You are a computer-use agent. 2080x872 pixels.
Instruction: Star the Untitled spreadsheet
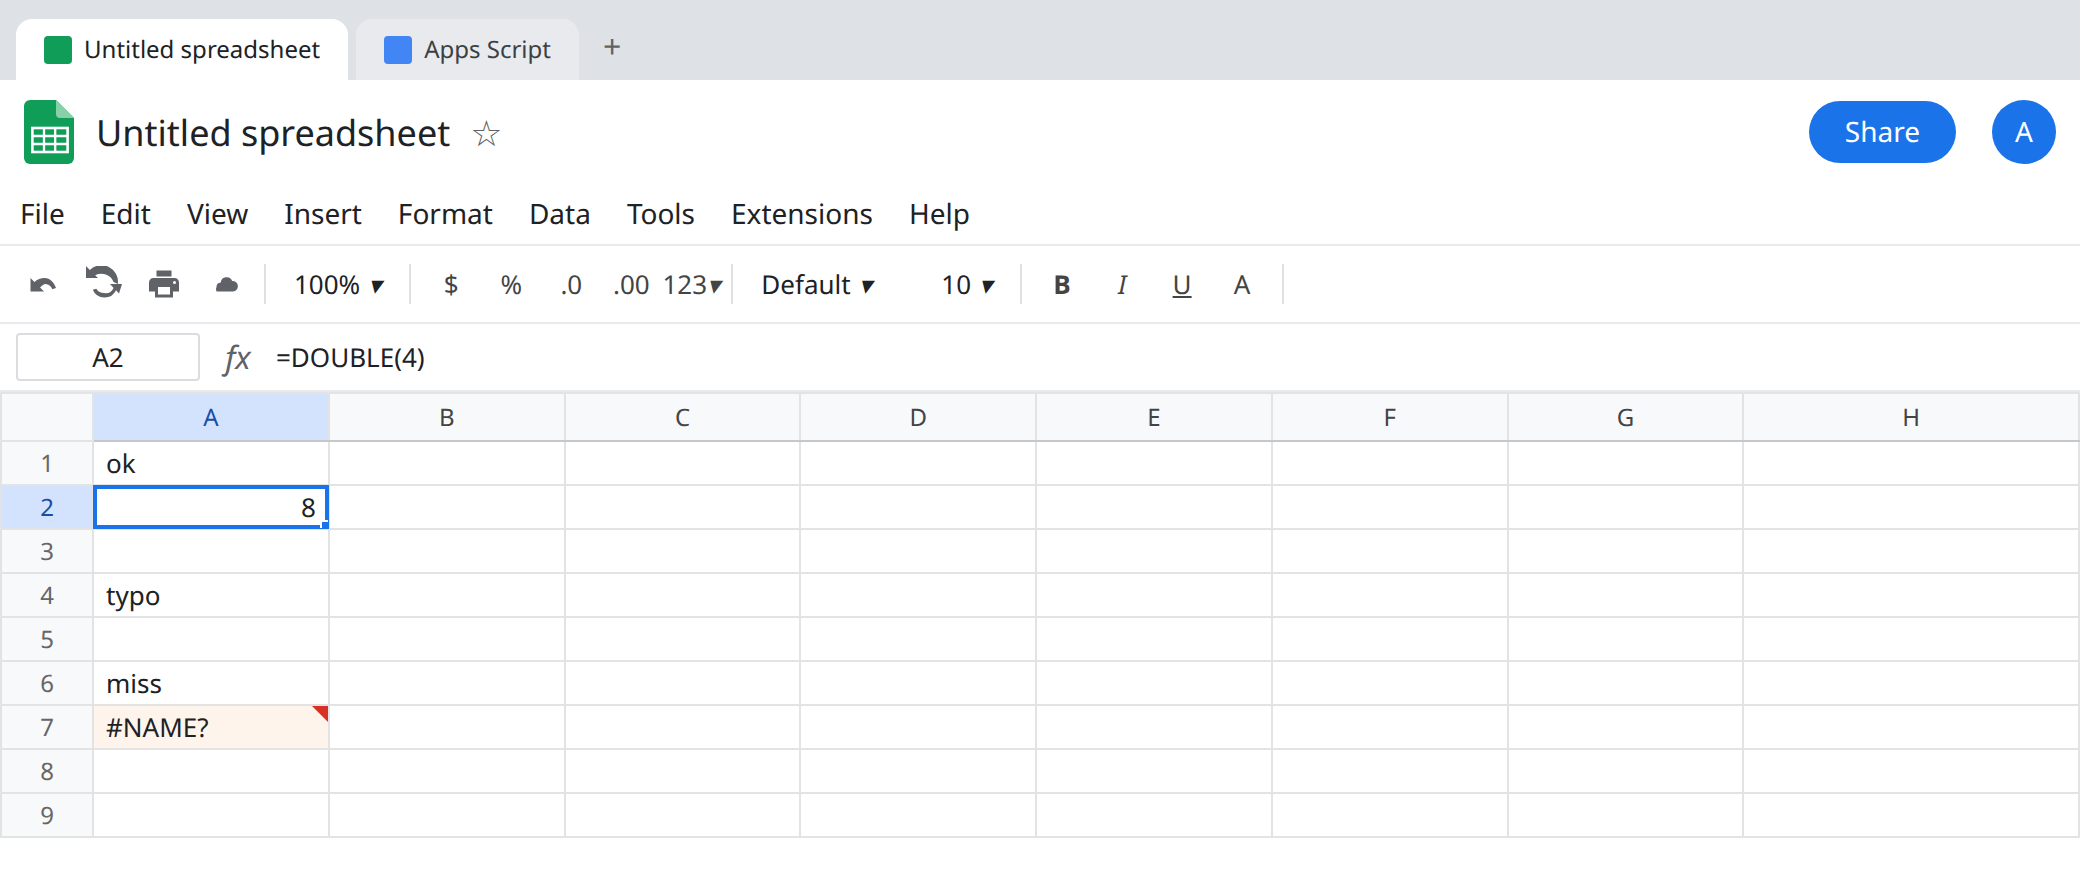pyautogui.click(x=486, y=133)
